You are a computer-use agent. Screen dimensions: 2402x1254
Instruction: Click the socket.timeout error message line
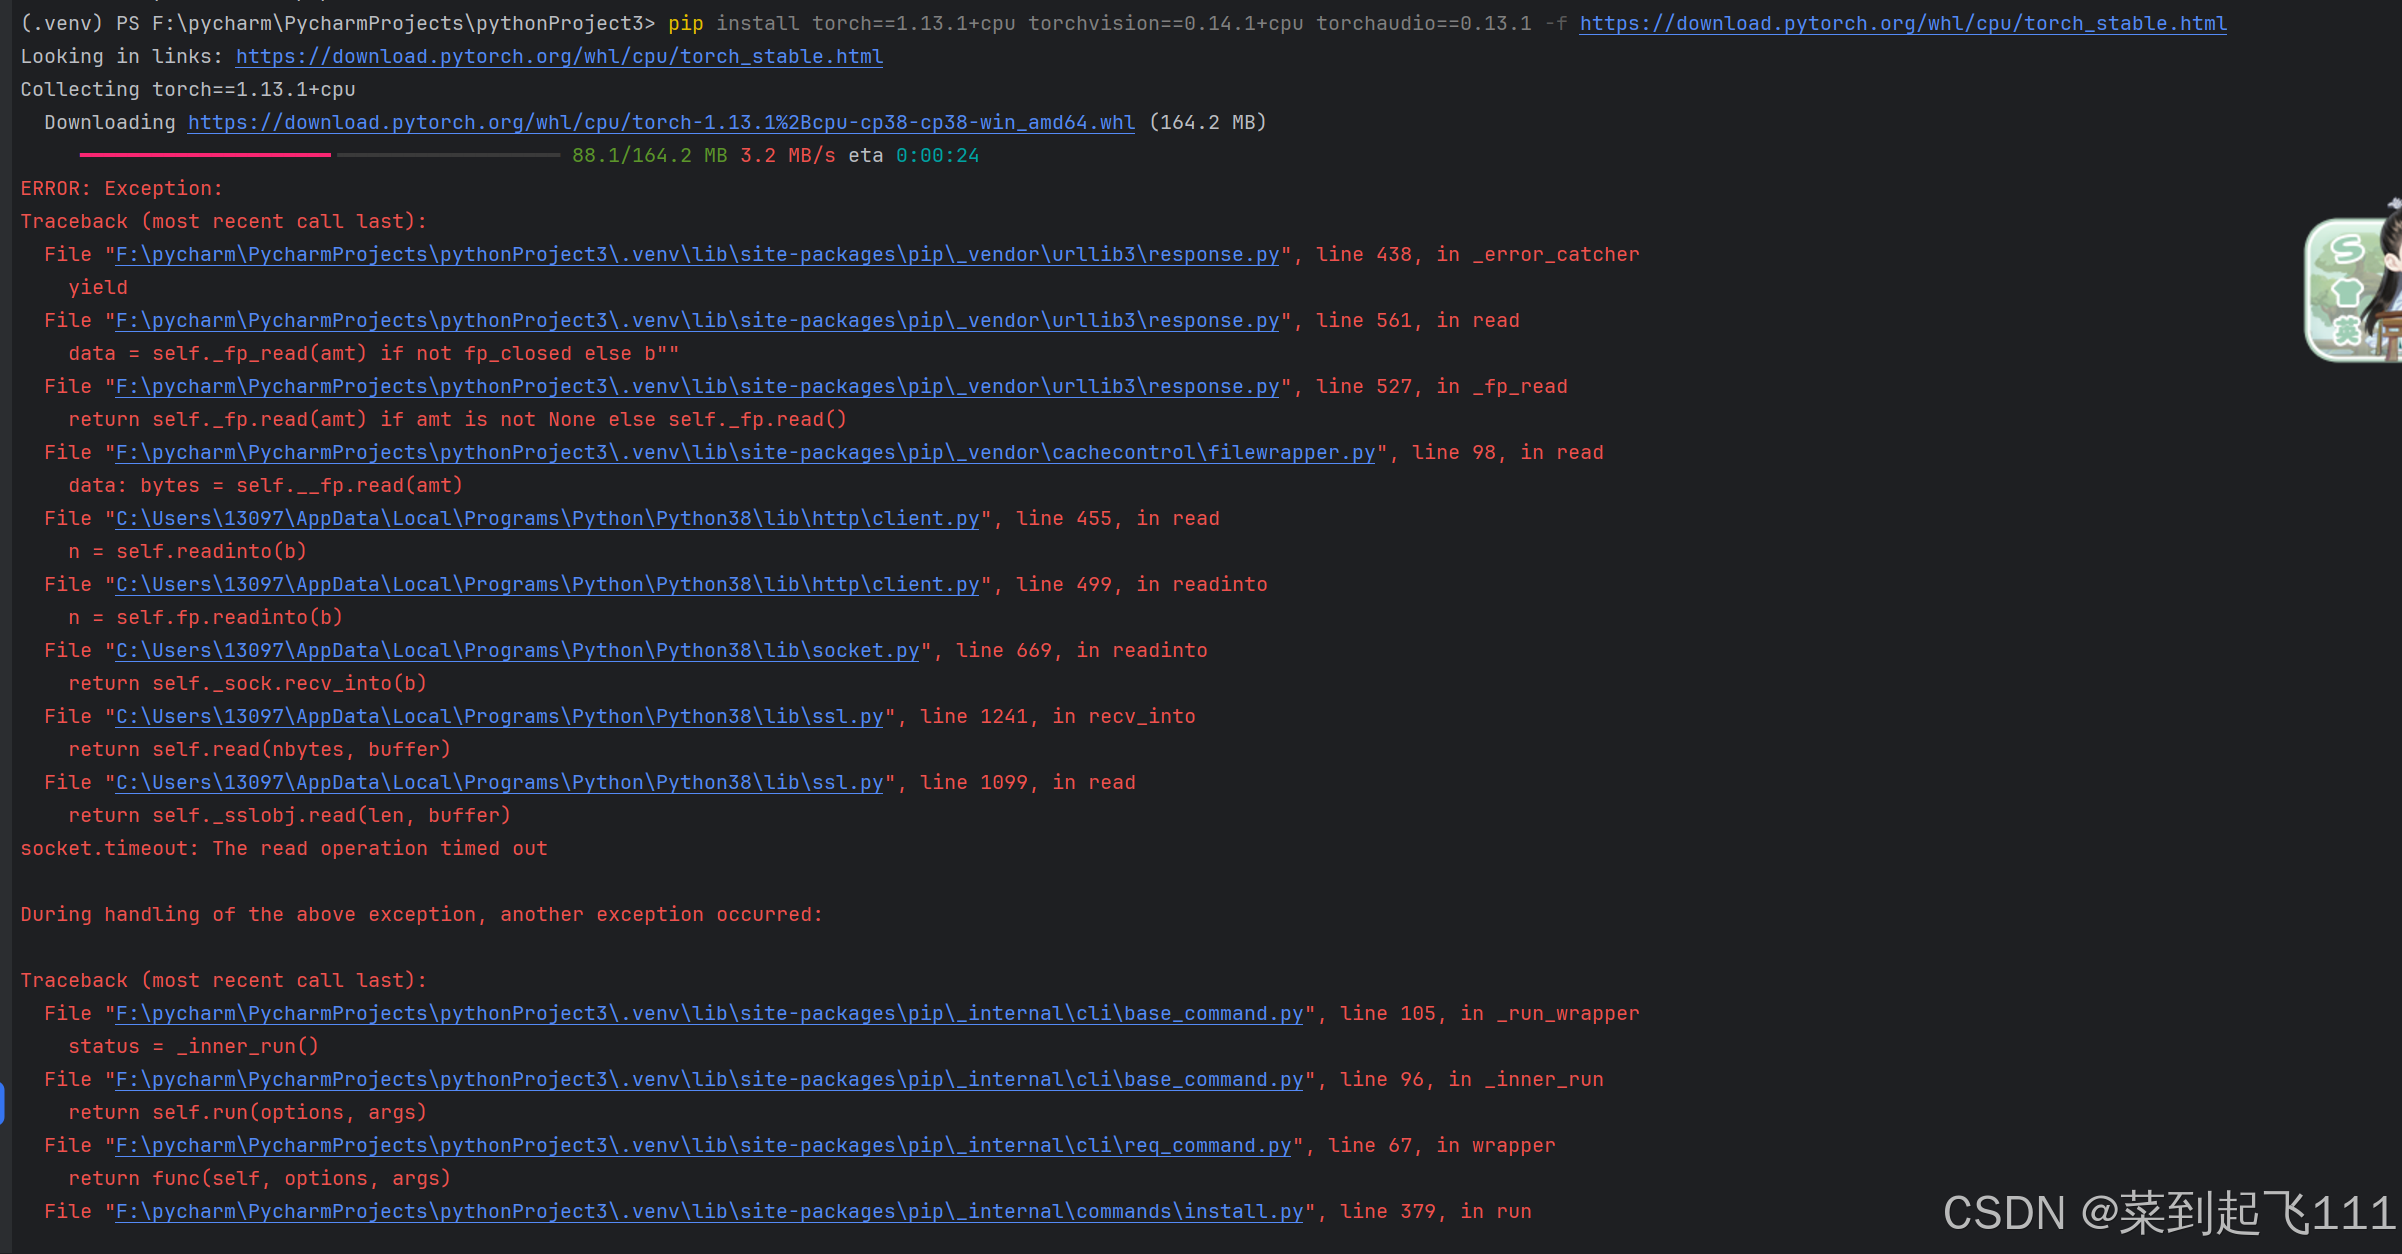(x=284, y=848)
